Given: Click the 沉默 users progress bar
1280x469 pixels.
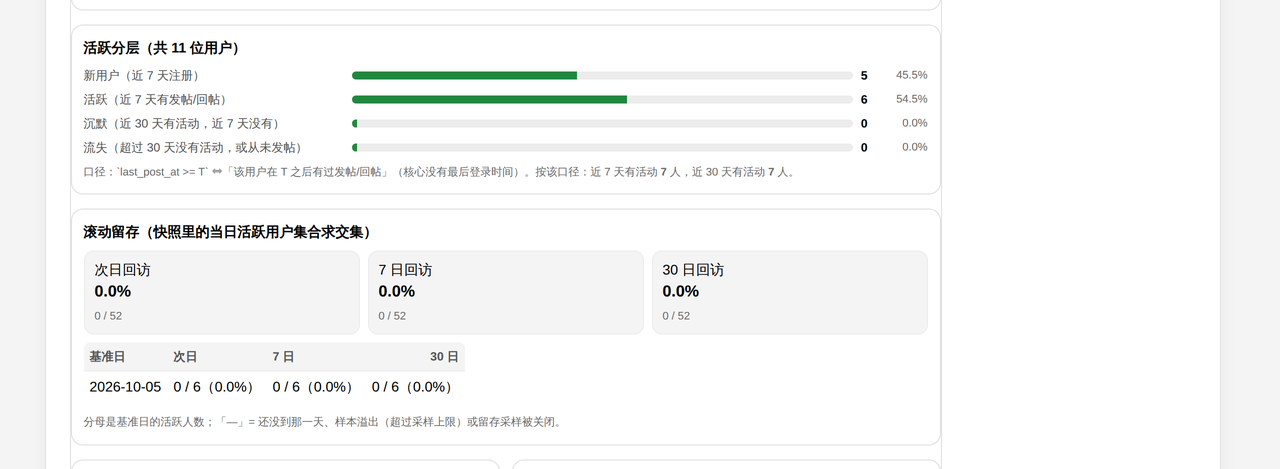Looking at the screenshot, I should [x=602, y=123].
